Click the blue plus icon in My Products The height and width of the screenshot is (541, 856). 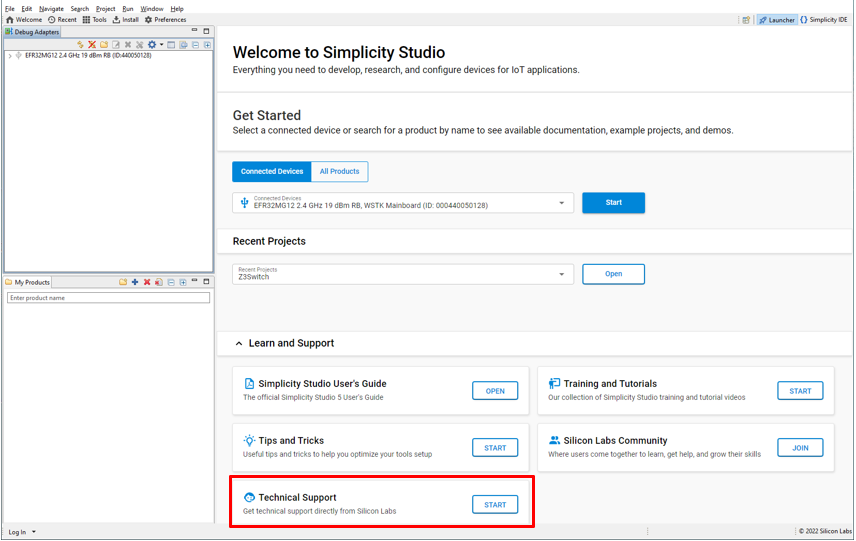(135, 282)
